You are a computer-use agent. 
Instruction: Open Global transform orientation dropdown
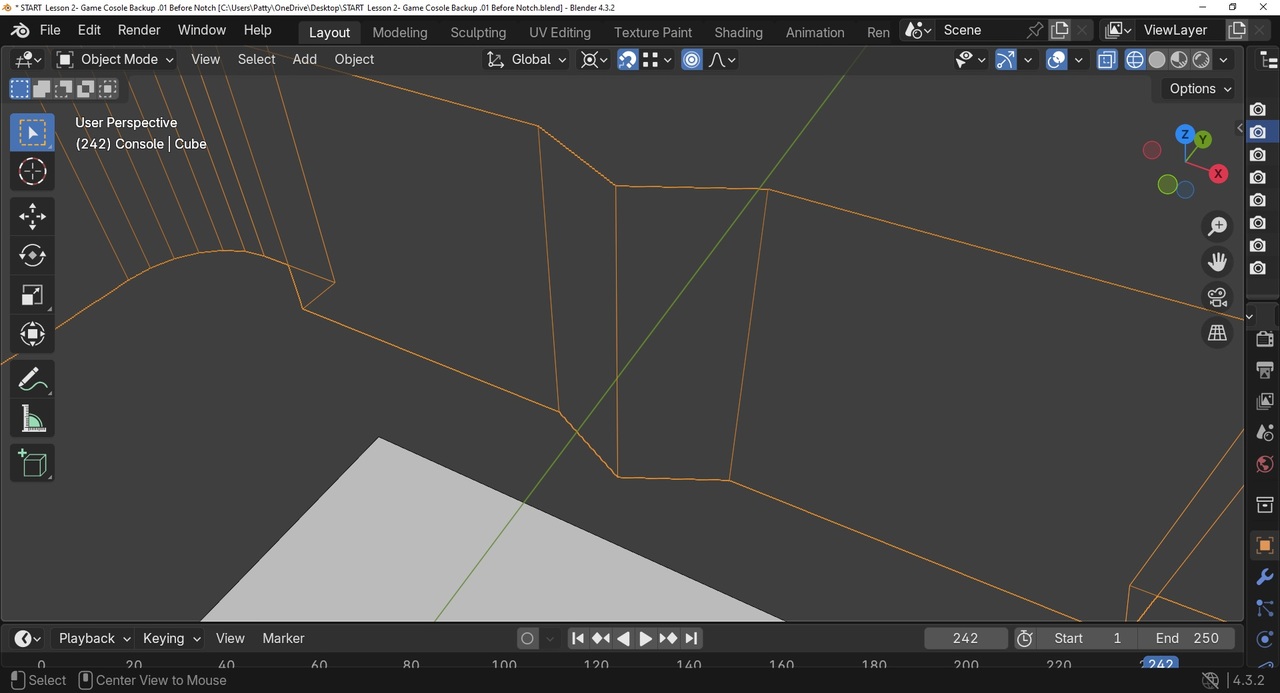pos(526,59)
